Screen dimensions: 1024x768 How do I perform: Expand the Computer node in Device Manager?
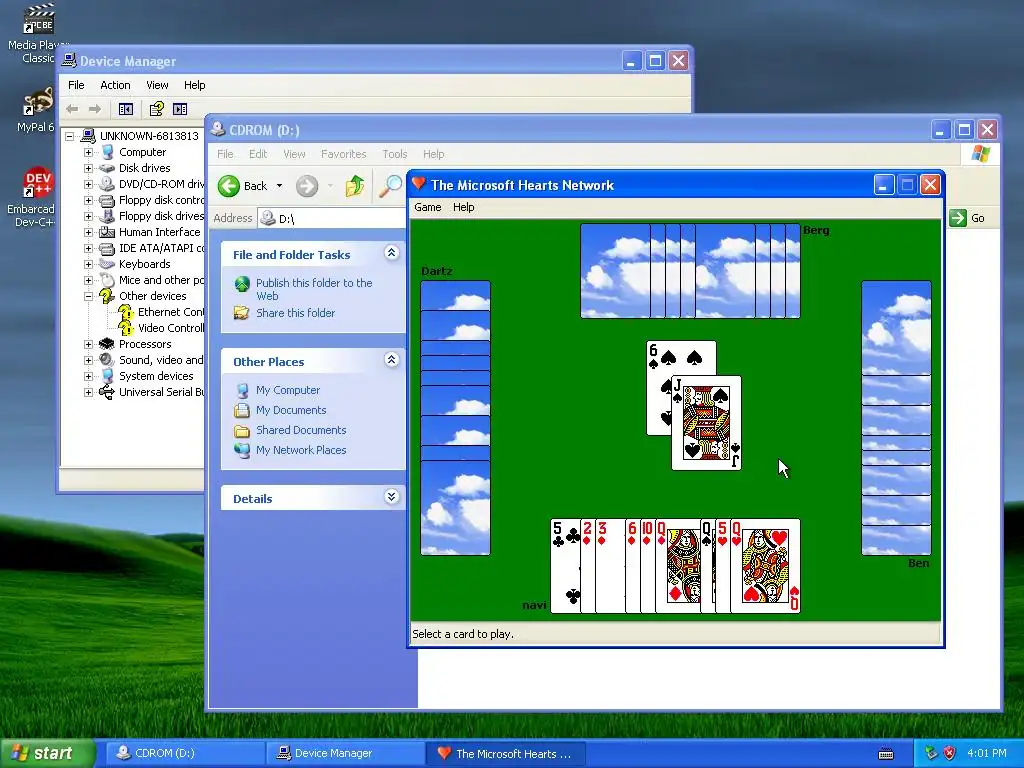88,152
